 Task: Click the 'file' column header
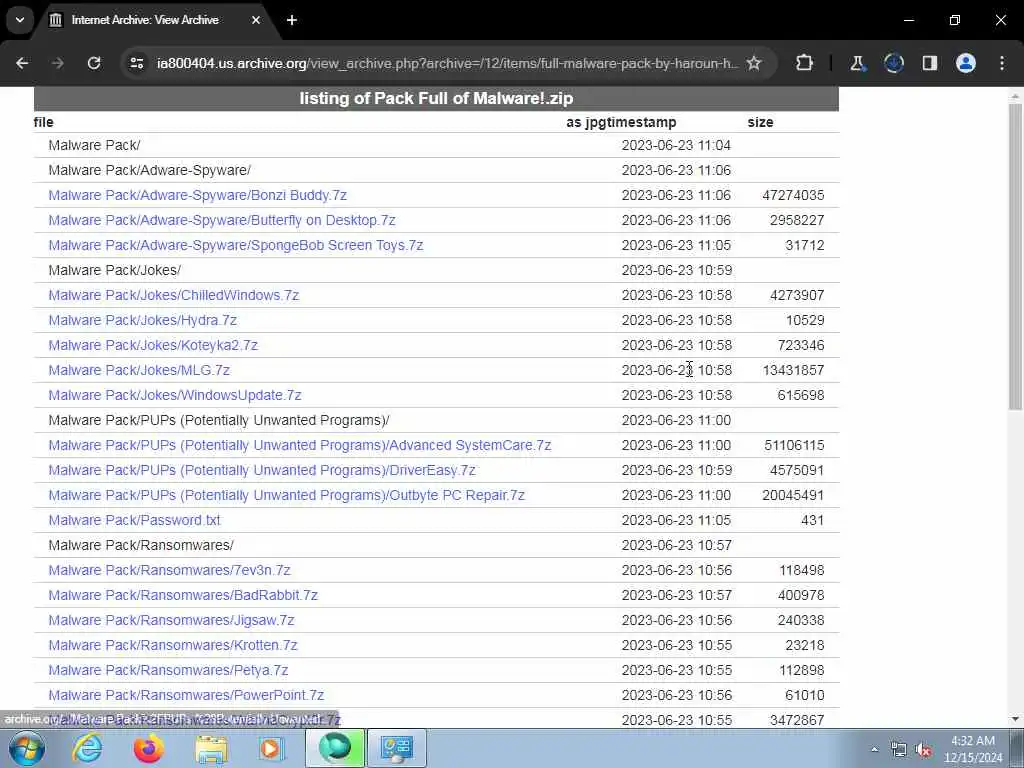pyautogui.click(x=44, y=122)
